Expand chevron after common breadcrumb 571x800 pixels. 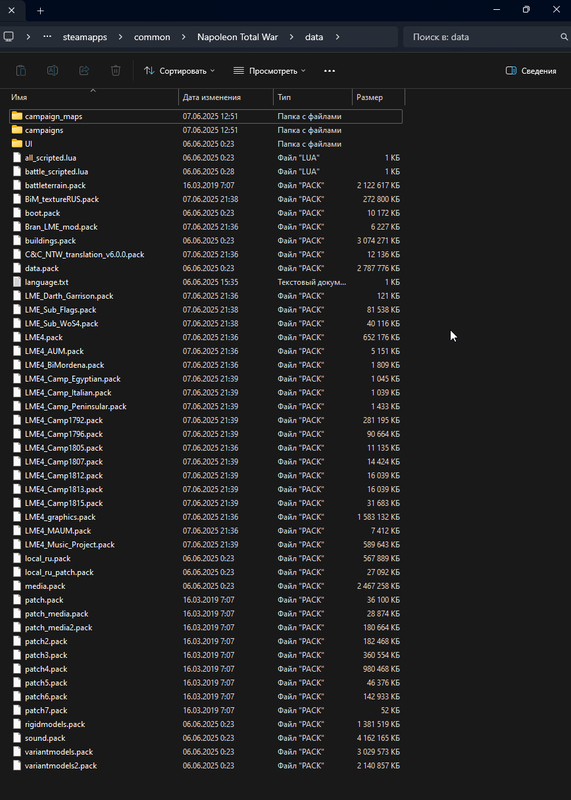184,37
